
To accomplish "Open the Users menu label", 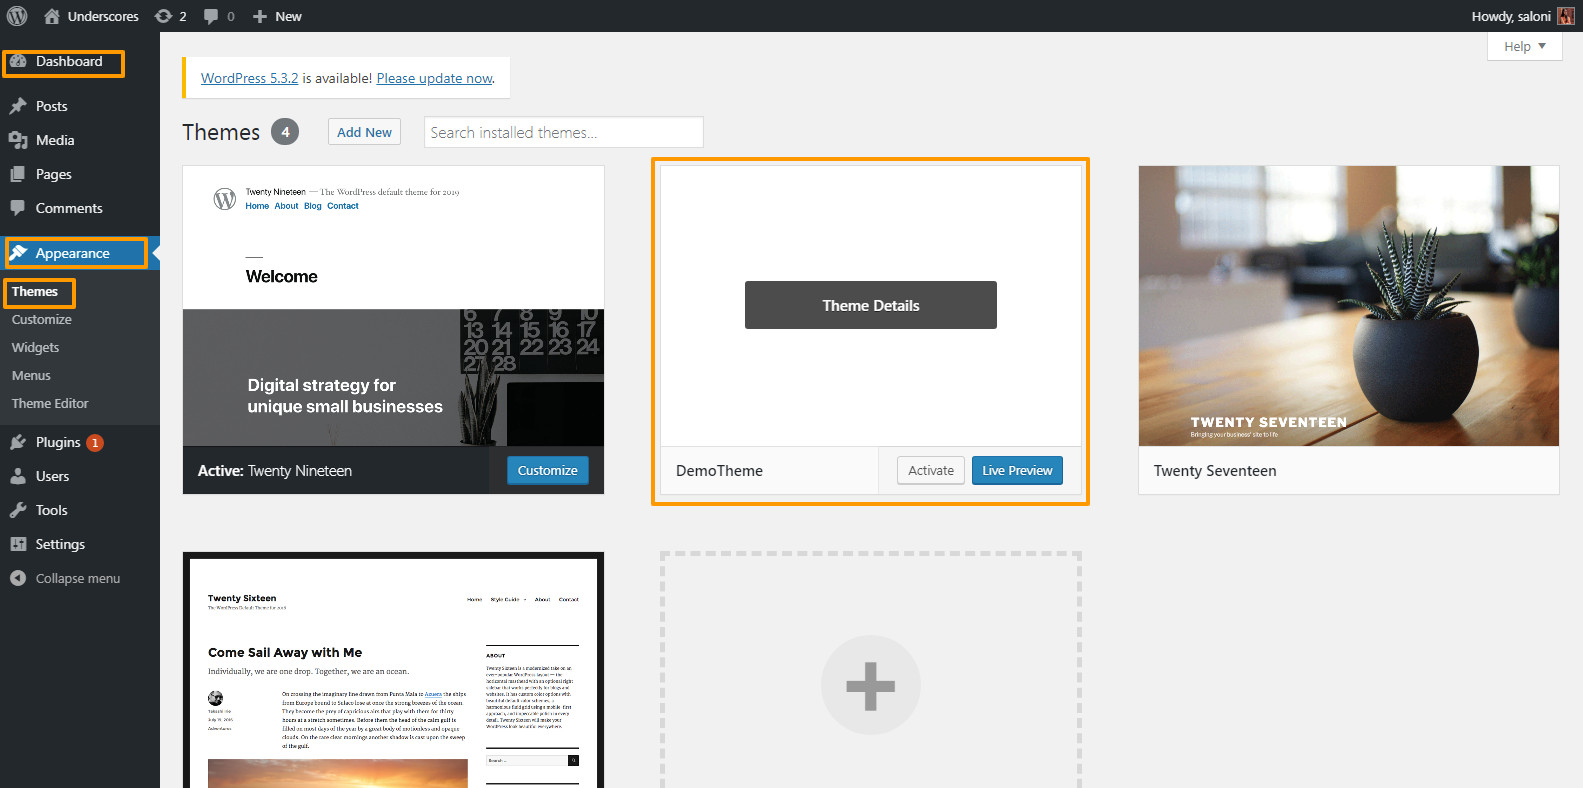I will (x=53, y=476).
